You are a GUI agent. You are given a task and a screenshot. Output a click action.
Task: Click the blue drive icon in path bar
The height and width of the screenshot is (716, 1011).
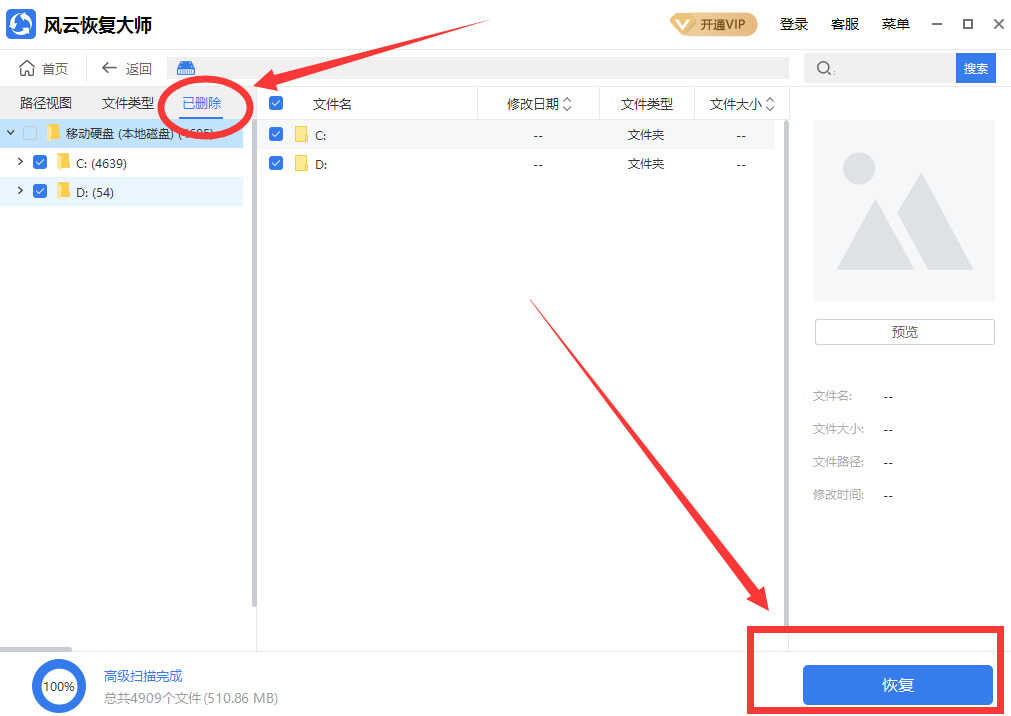click(x=186, y=68)
